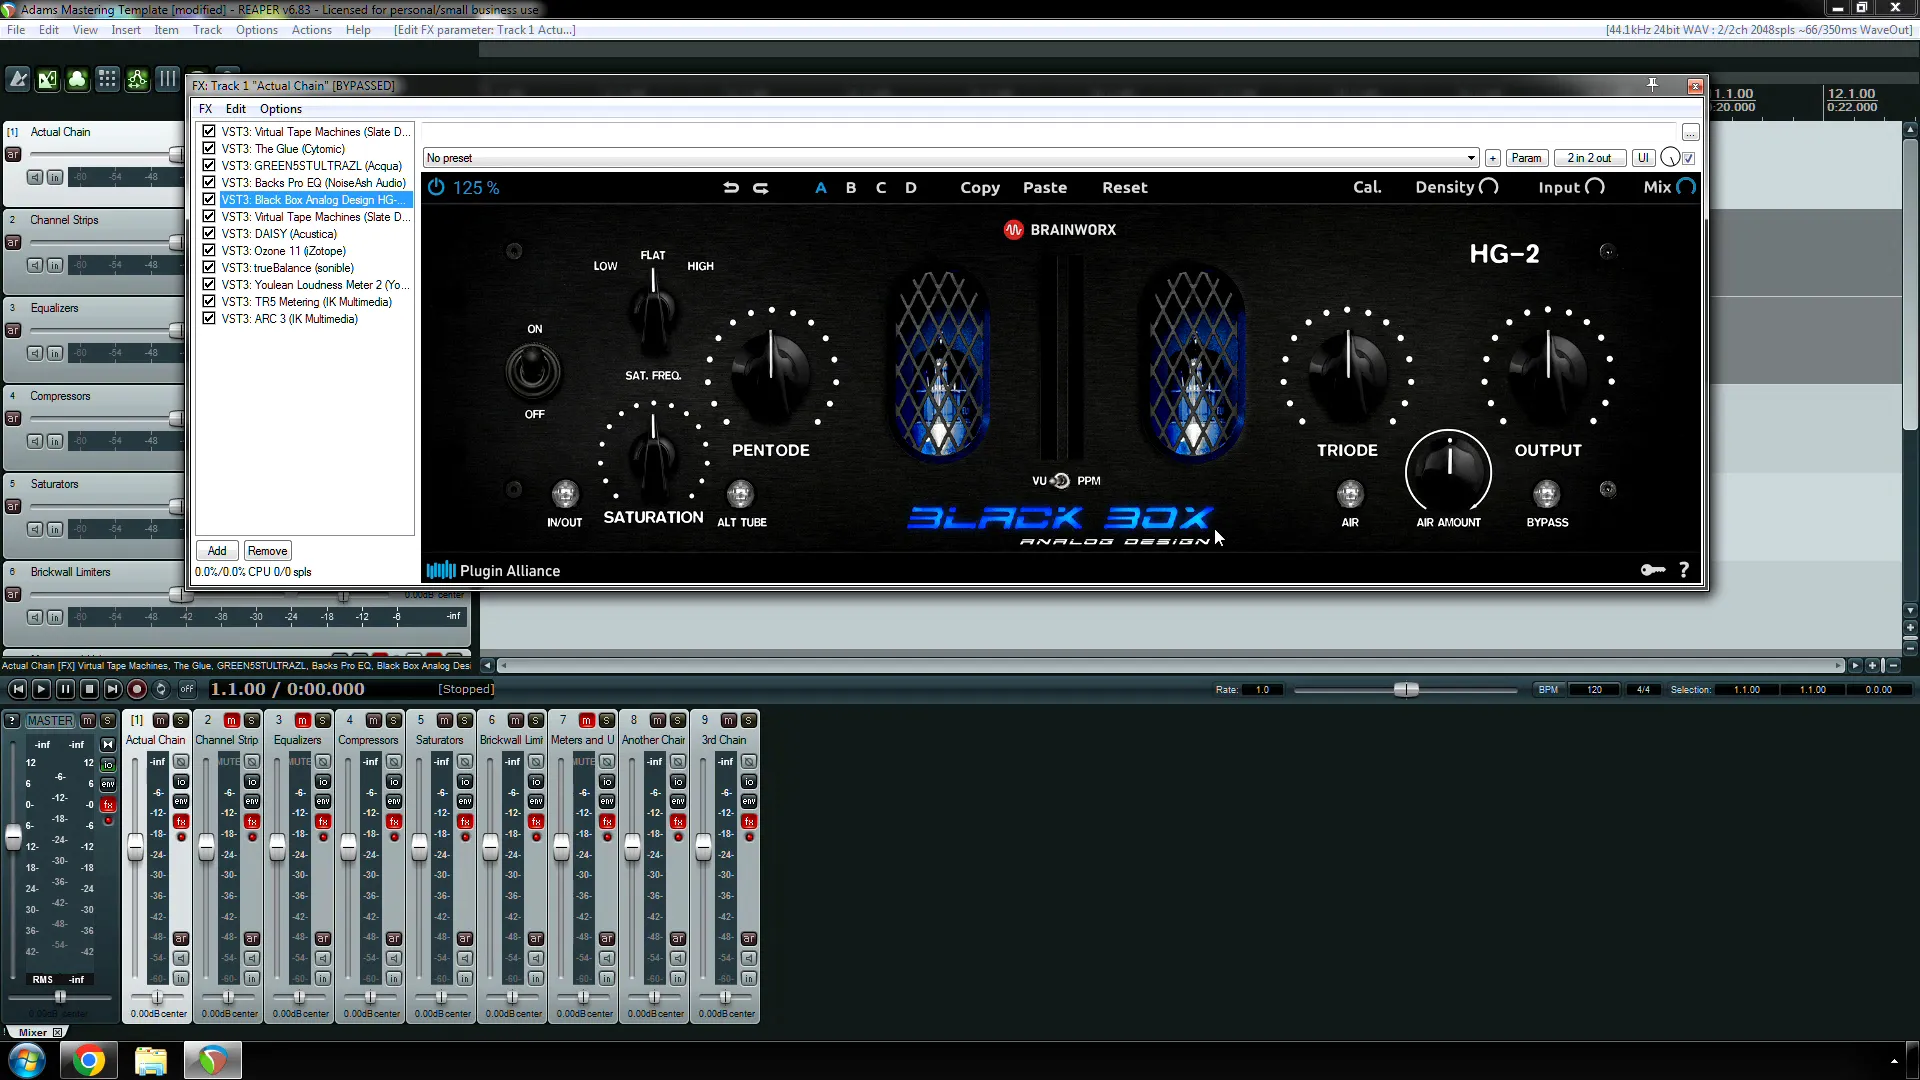The image size is (1920, 1080).
Task: Open the No preset dropdown menu
Action: click(x=949, y=157)
